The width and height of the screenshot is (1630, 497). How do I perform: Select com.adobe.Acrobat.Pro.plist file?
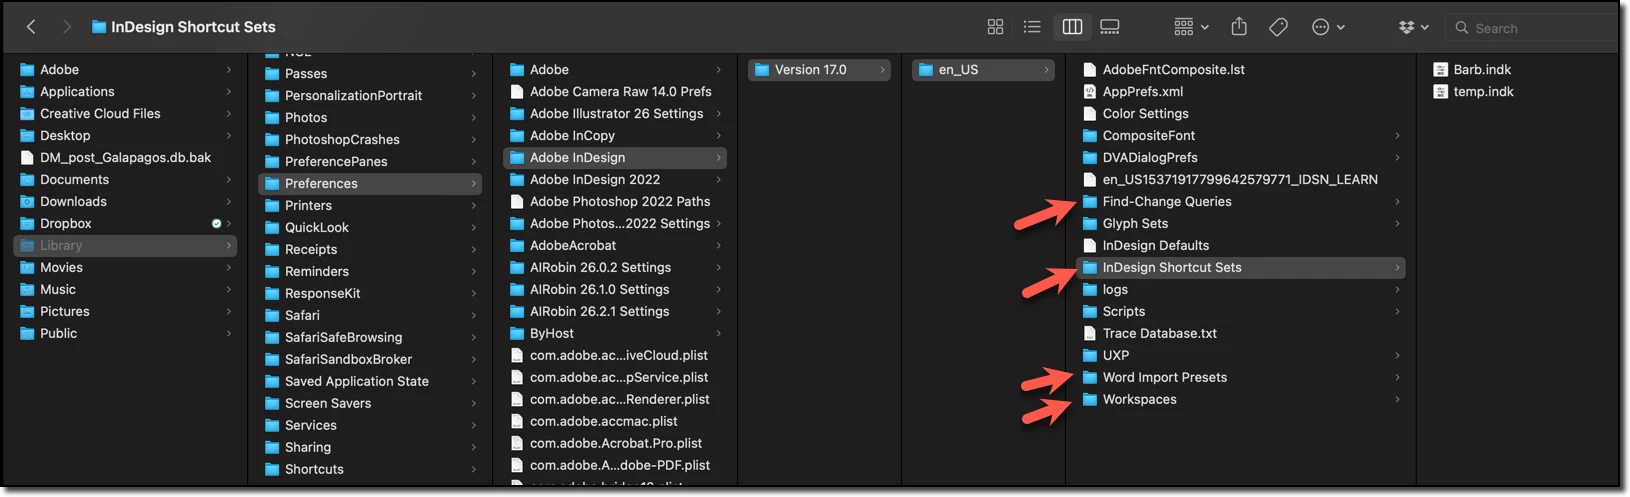(615, 443)
